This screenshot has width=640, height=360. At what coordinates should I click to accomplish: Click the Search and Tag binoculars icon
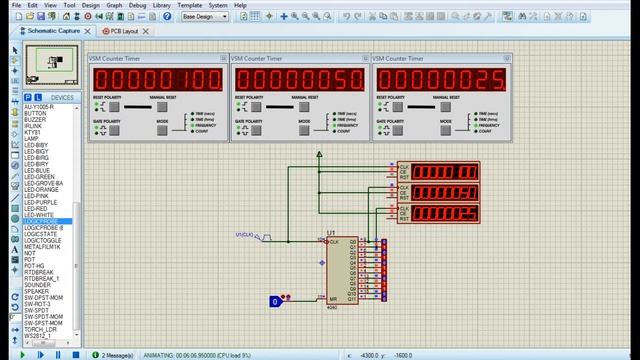tap(522, 17)
